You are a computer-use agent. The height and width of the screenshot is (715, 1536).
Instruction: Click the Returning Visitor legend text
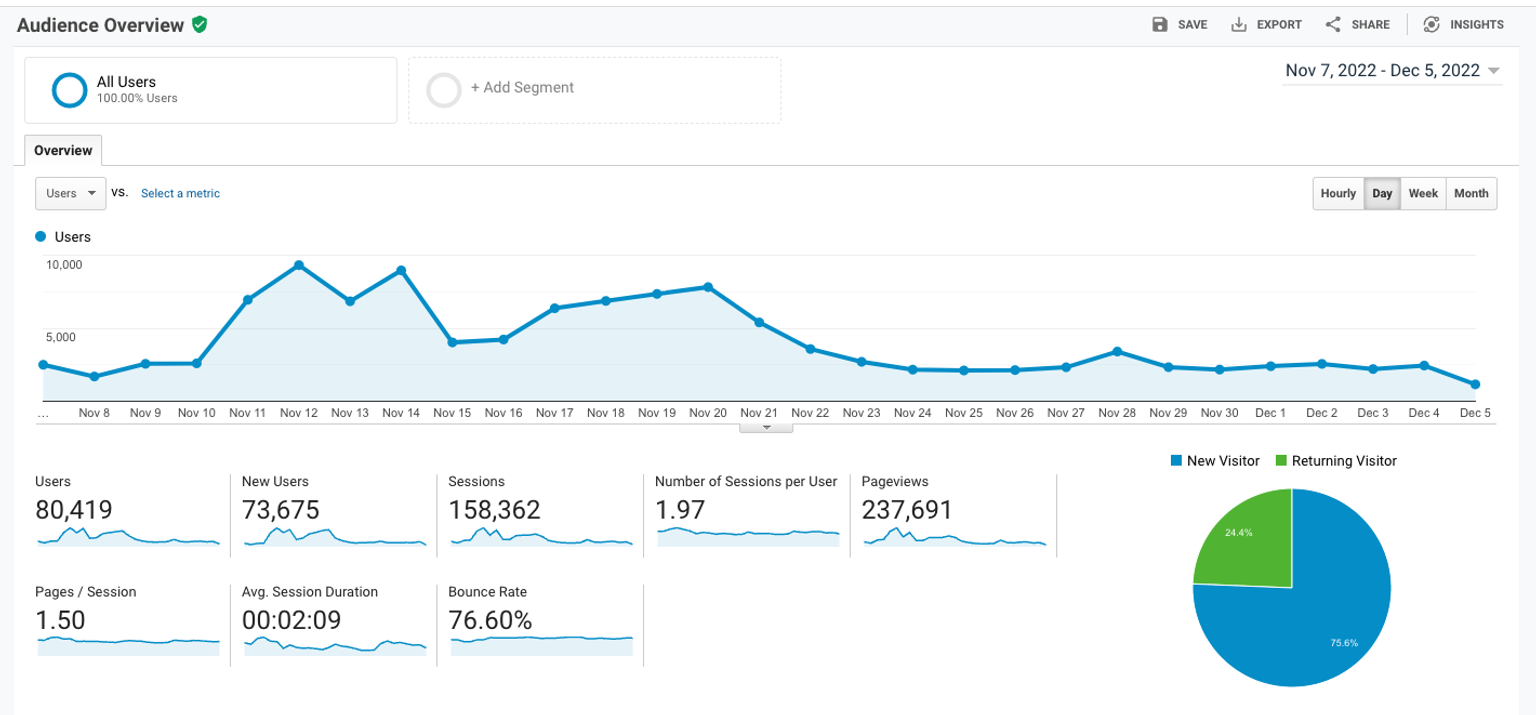coord(1344,461)
